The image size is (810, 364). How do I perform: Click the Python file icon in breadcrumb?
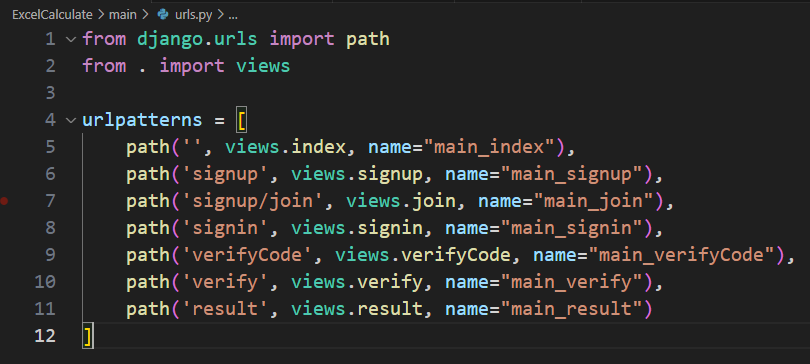163,15
